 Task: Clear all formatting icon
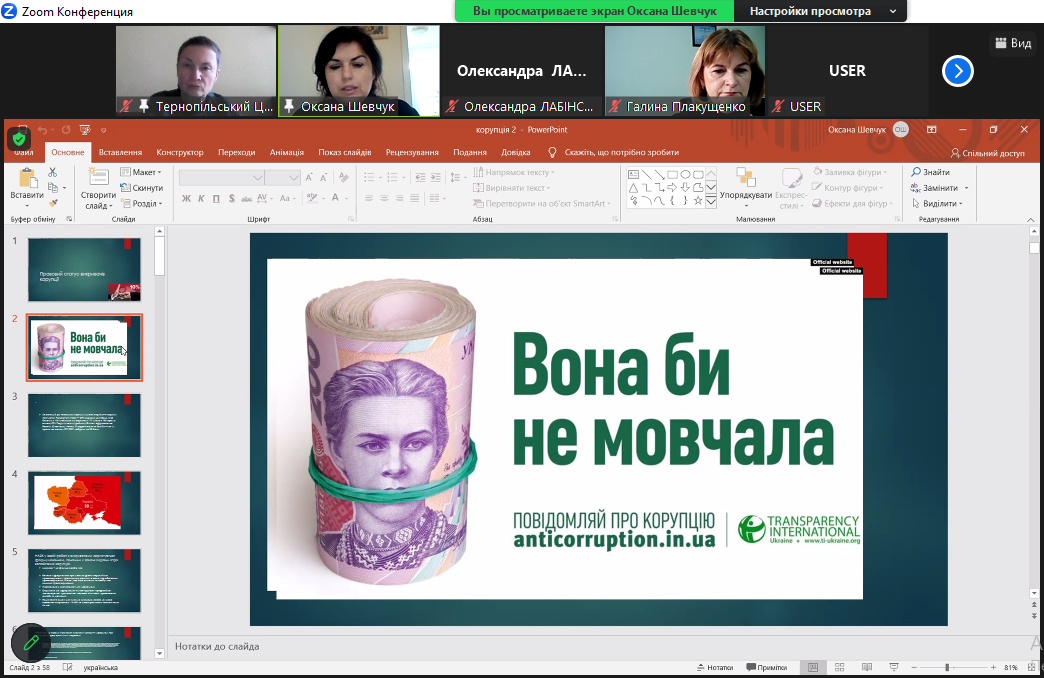pyautogui.click(x=344, y=177)
